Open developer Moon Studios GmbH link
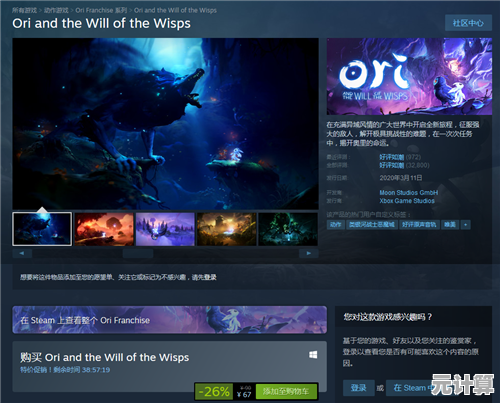Screen dimensions: 500x403 click(409, 193)
